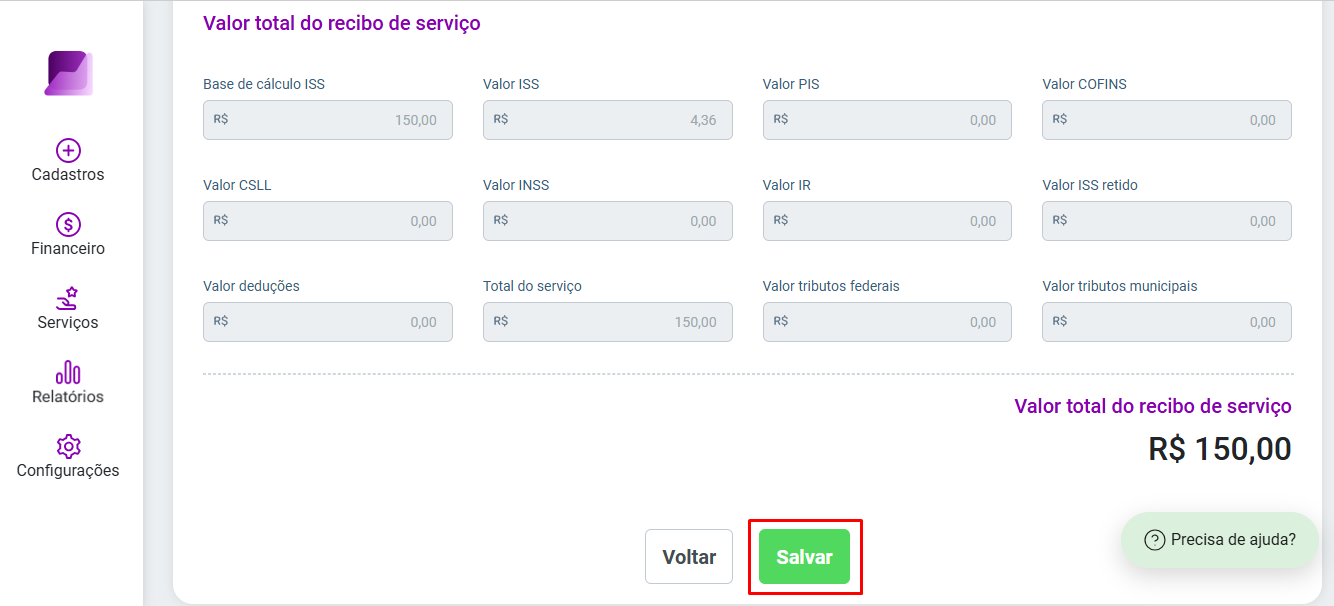The width and height of the screenshot is (1334, 606).
Task: Click the Valor INSS field
Action: point(608,221)
